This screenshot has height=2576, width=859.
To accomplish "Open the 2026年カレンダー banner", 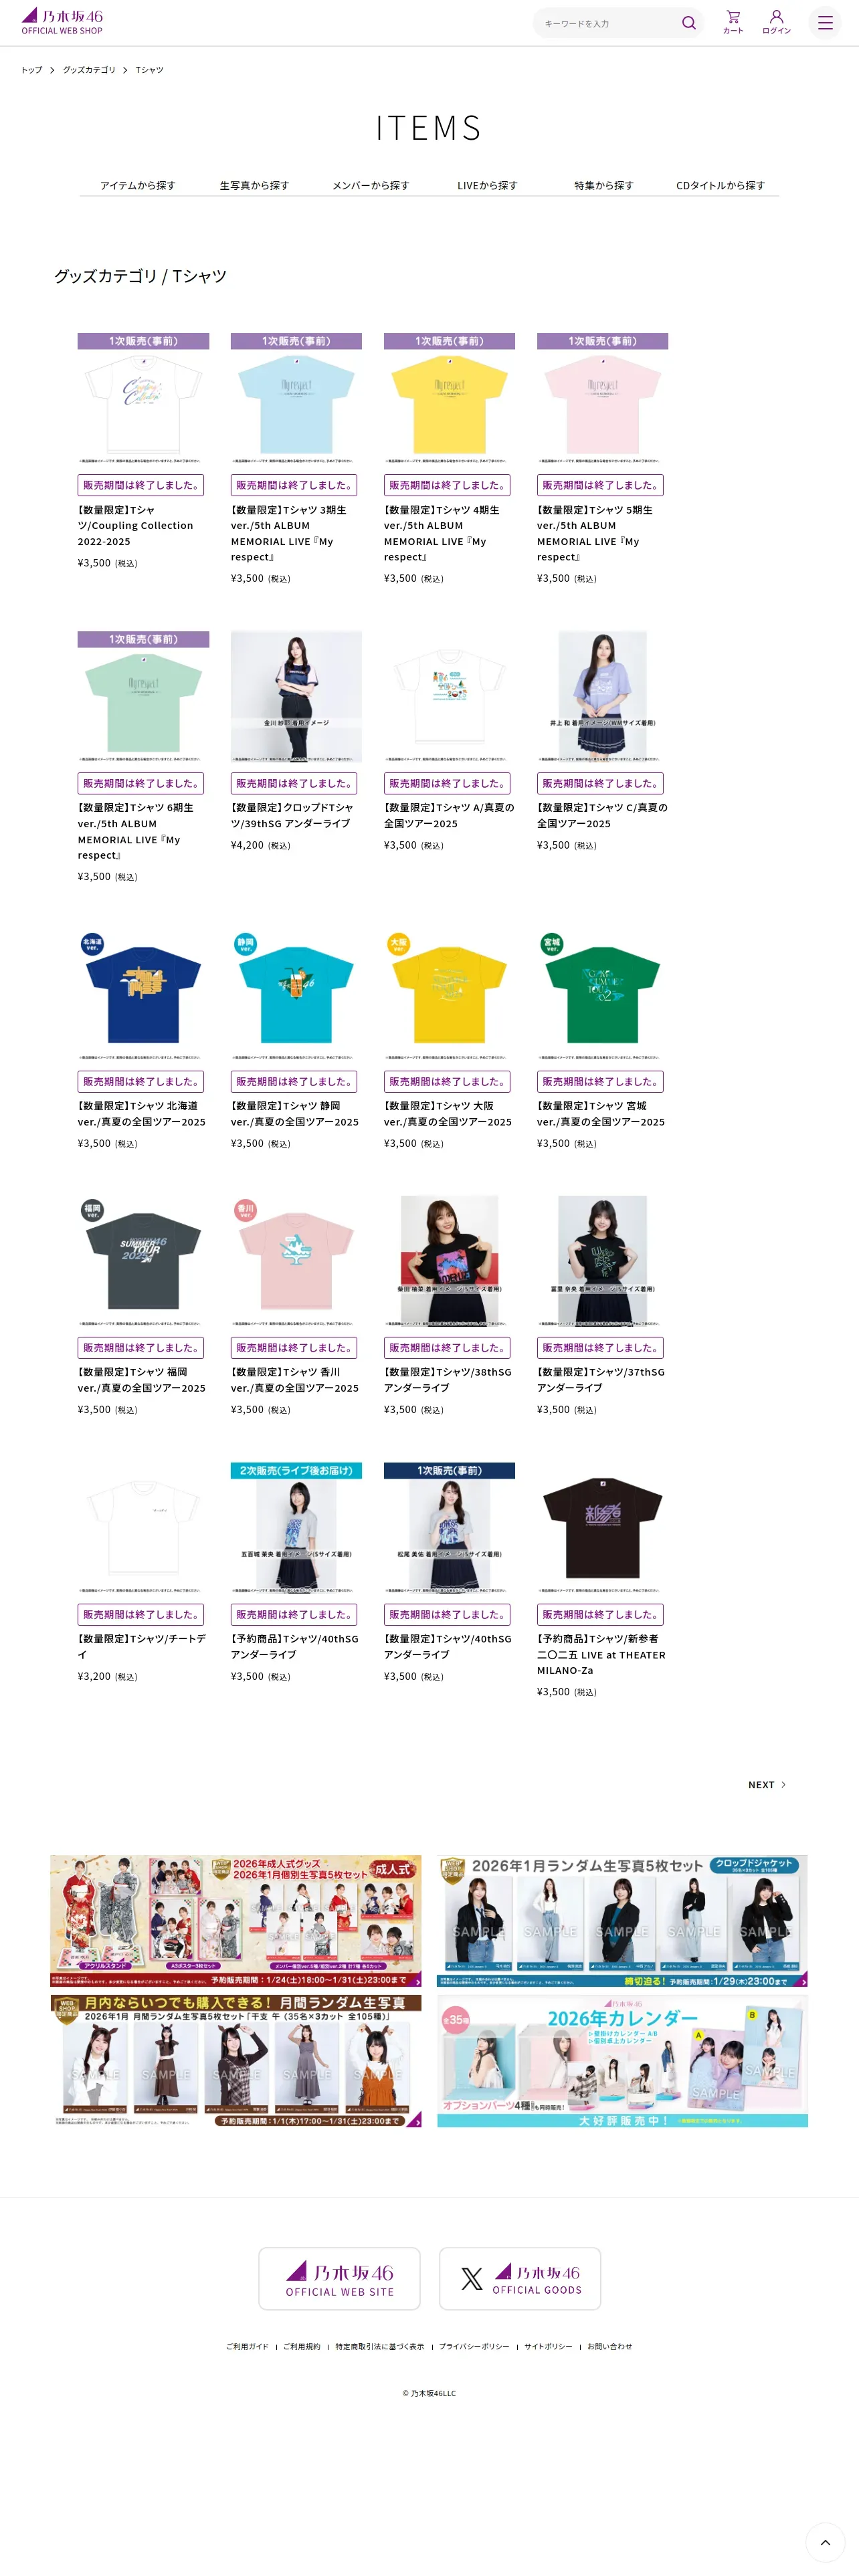I will point(622,2060).
